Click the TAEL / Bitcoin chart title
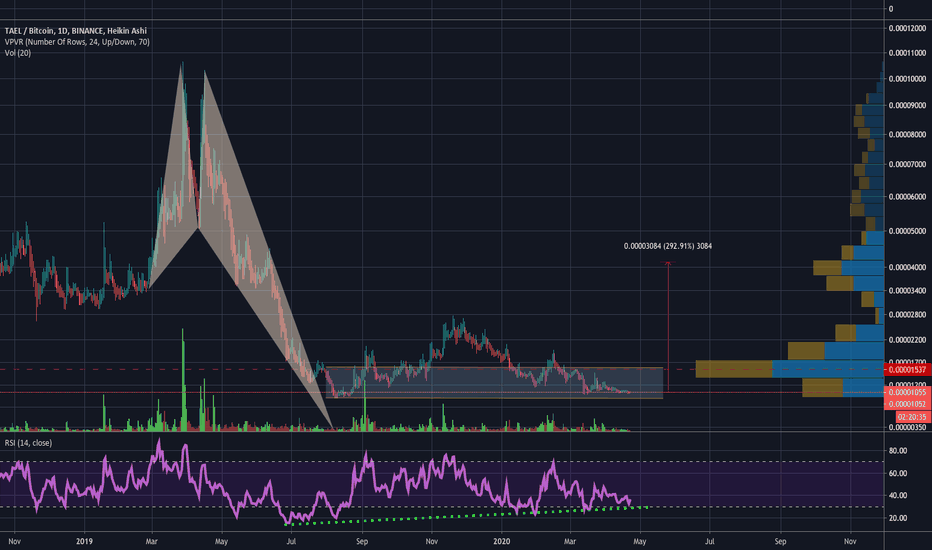The height and width of the screenshot is (550, 932). pos(75,31)
